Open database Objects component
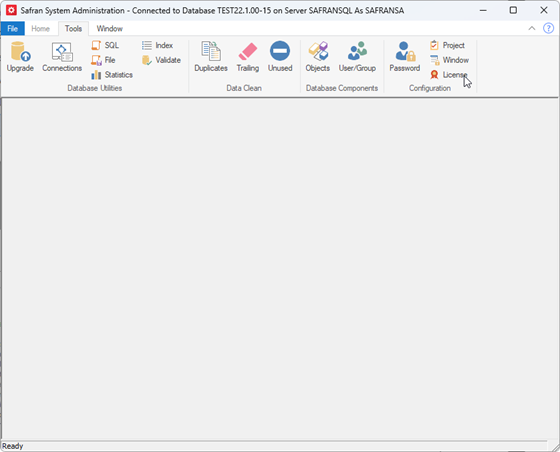The width and height of the screenshot is (560, 452). coord(318,57)
